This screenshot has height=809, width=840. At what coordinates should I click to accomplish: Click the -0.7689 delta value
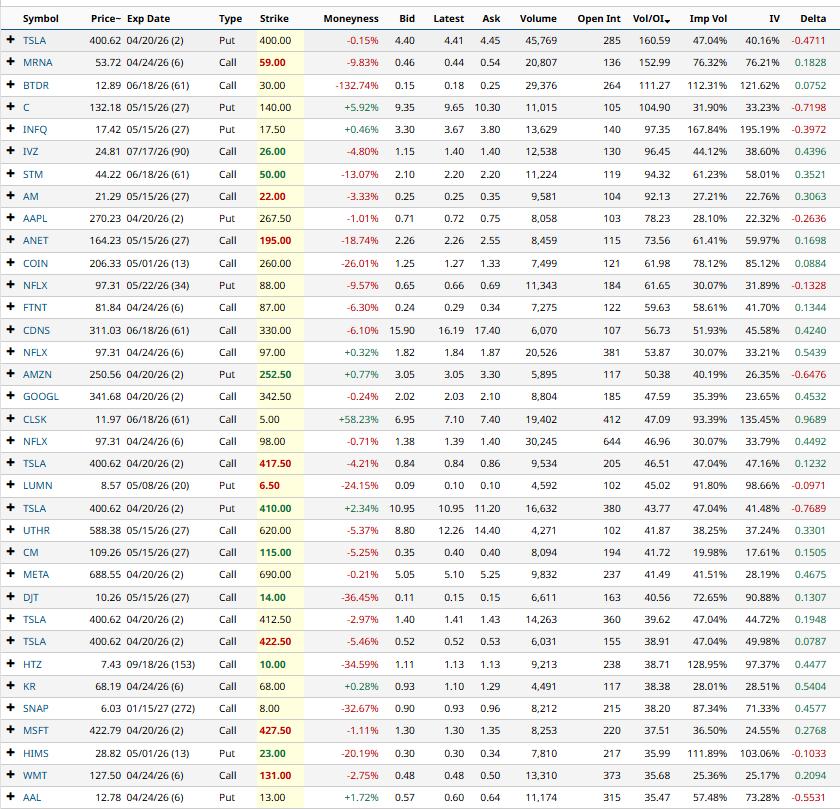[809, 508]
